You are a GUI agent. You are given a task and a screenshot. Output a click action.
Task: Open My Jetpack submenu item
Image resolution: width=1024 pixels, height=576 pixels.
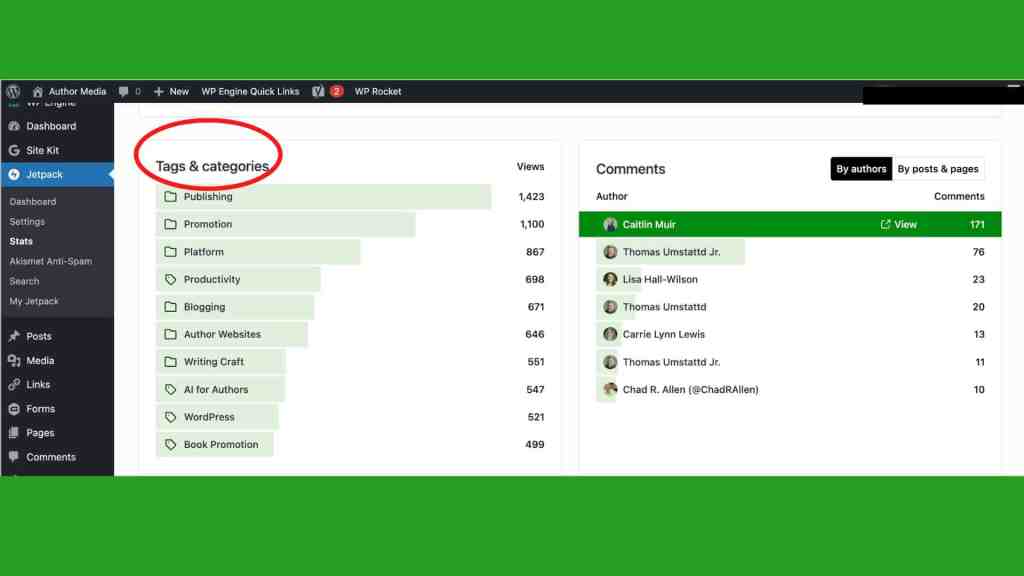[x=34, y=301]
